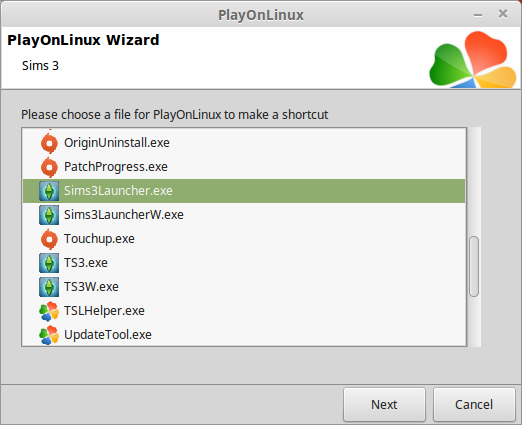Click the Next button
This screenshot has width=522, height=425.
384,405
